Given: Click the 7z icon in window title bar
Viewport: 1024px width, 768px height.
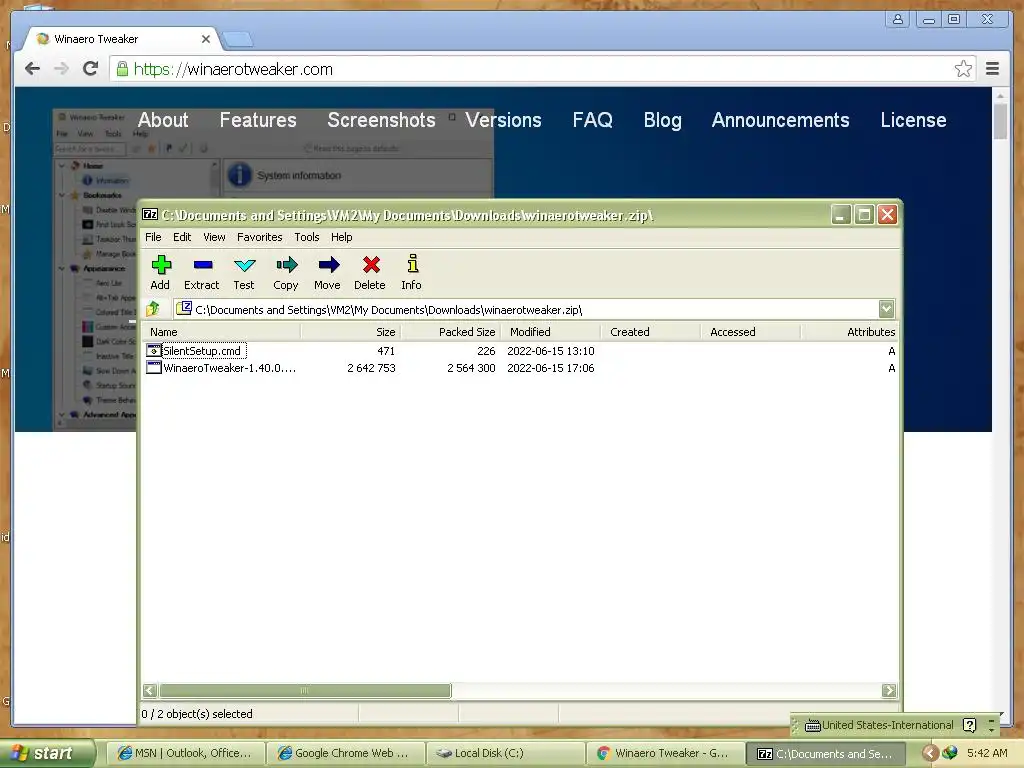Looking at the screenshot, I should coord(150,214).
